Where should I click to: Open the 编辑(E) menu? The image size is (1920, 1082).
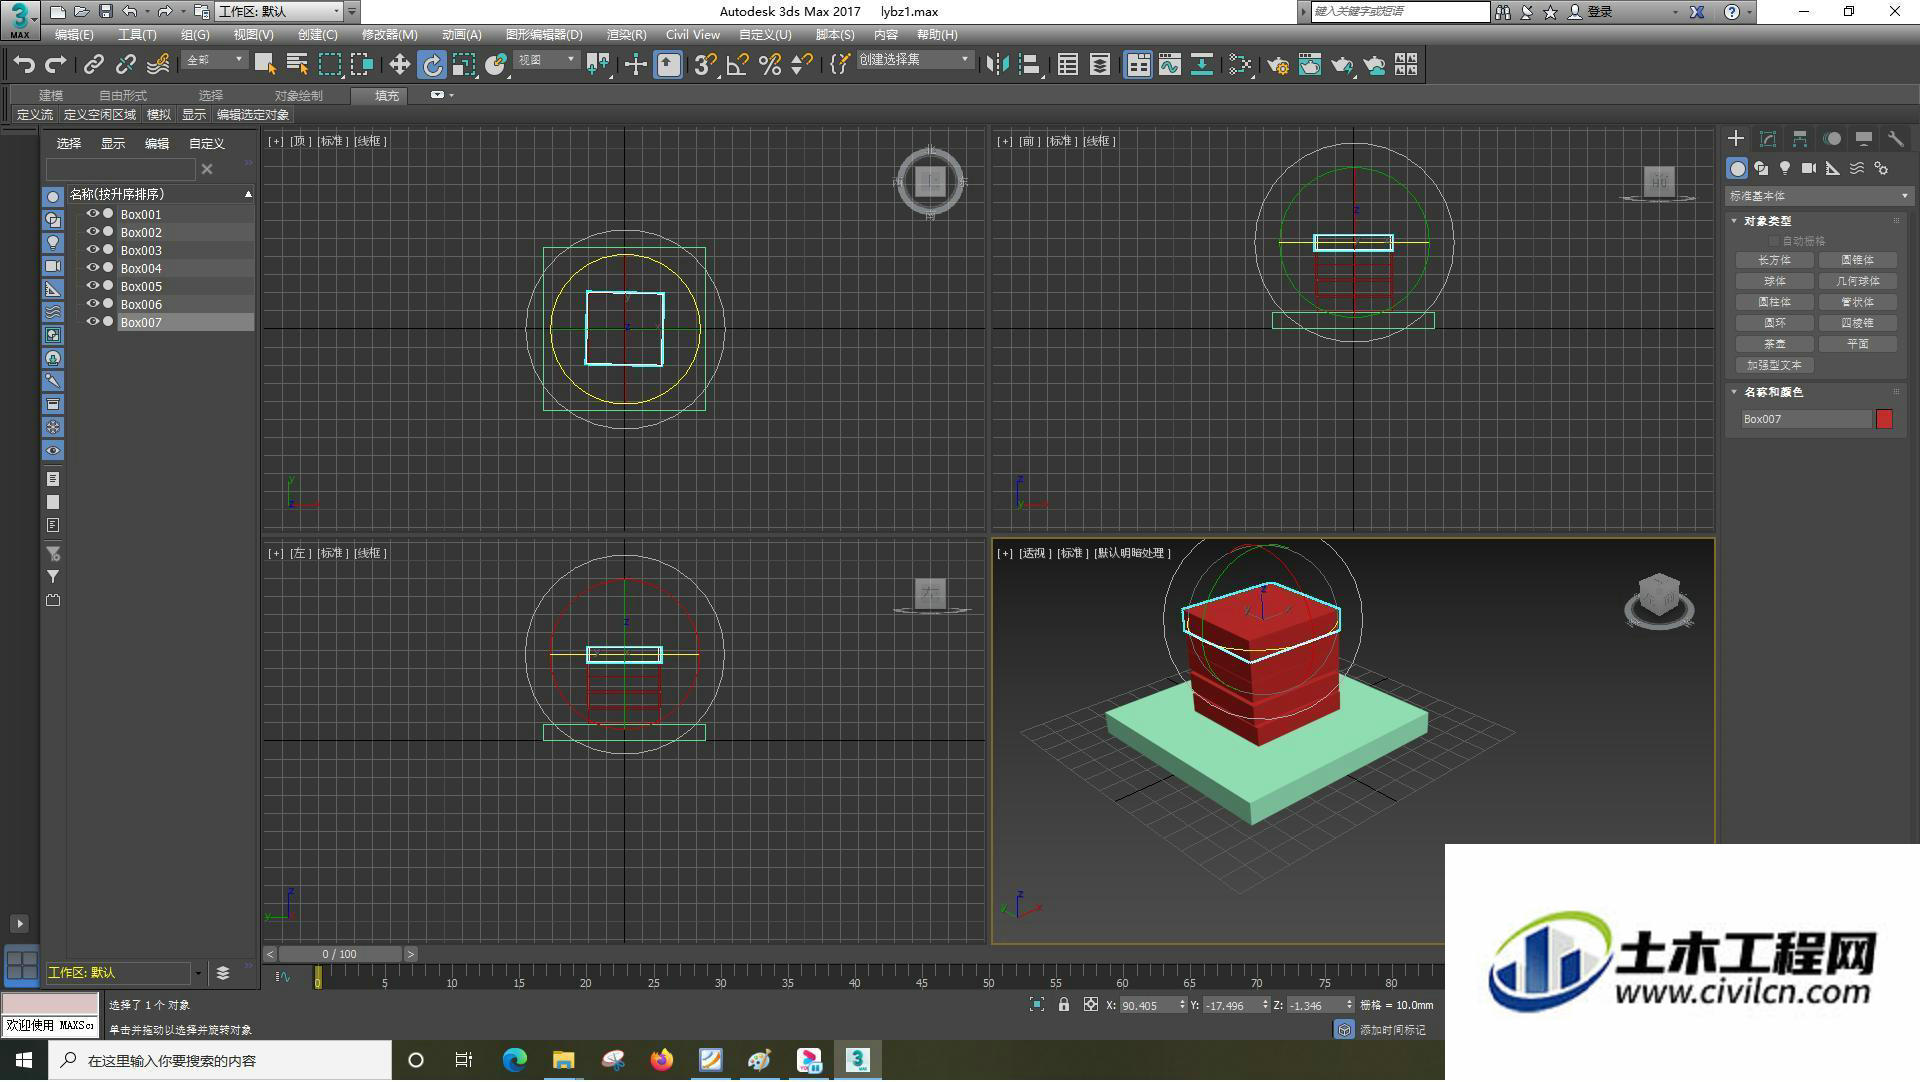coord(74,35)
